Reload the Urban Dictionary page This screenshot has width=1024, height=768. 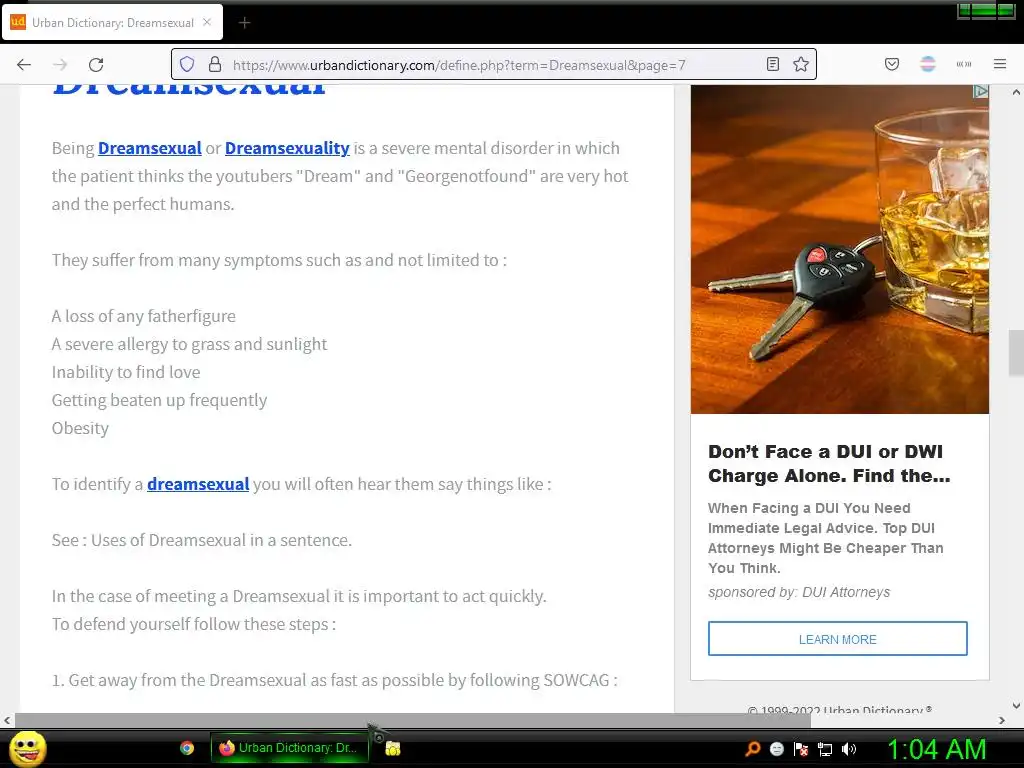tap(96, 65)
